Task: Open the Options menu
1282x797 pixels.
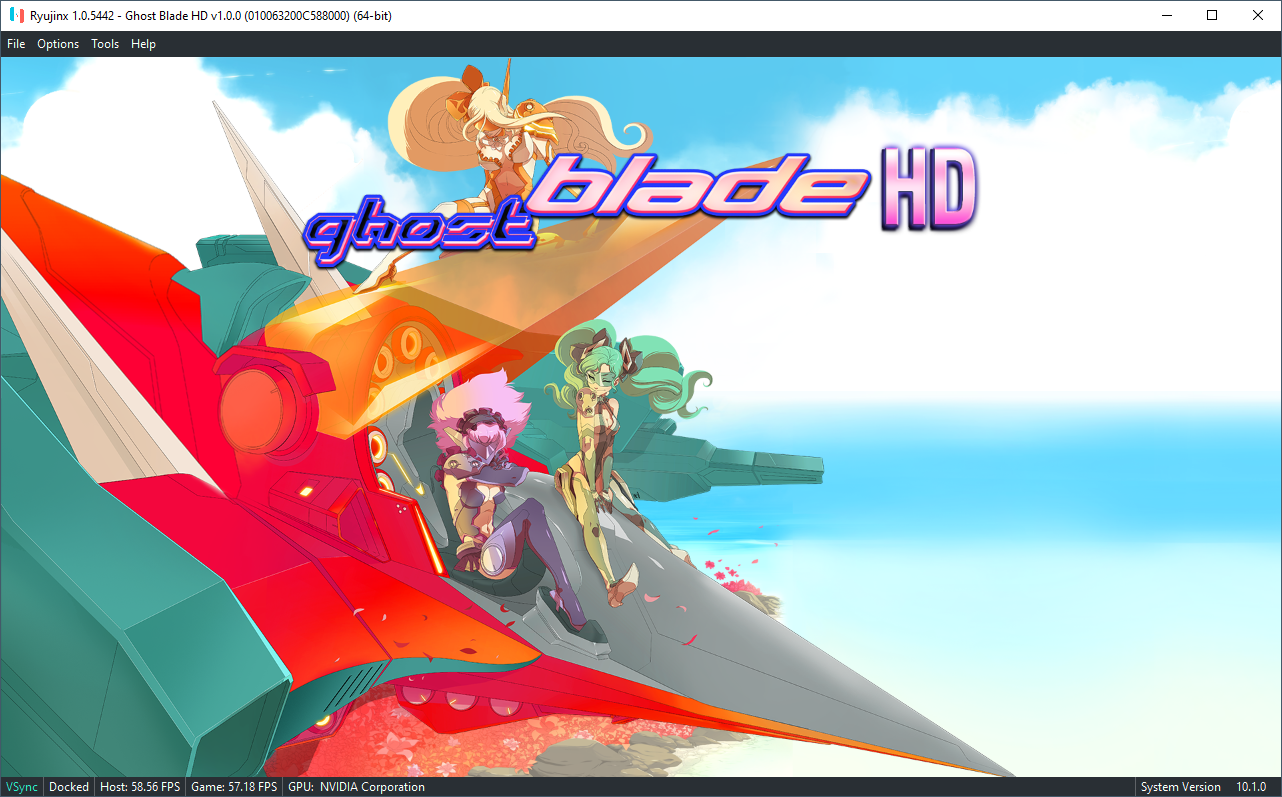Action: pyautogui.click(x=58, y=44)
